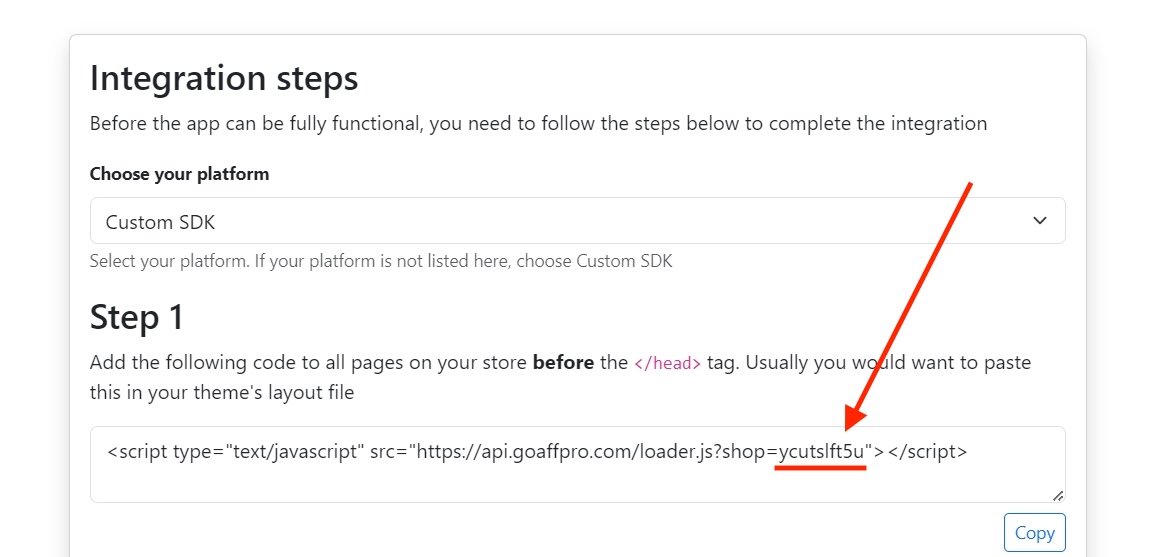The height and width of the screenshot is (557, 1158).
Task: Click the Choose your platform label
Action: tap(179, 174)
